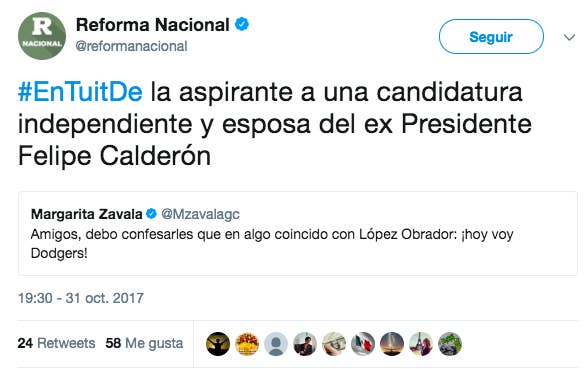
Task: Open the #EnTuitDe hashtag link
Action: tap(80, 92)
